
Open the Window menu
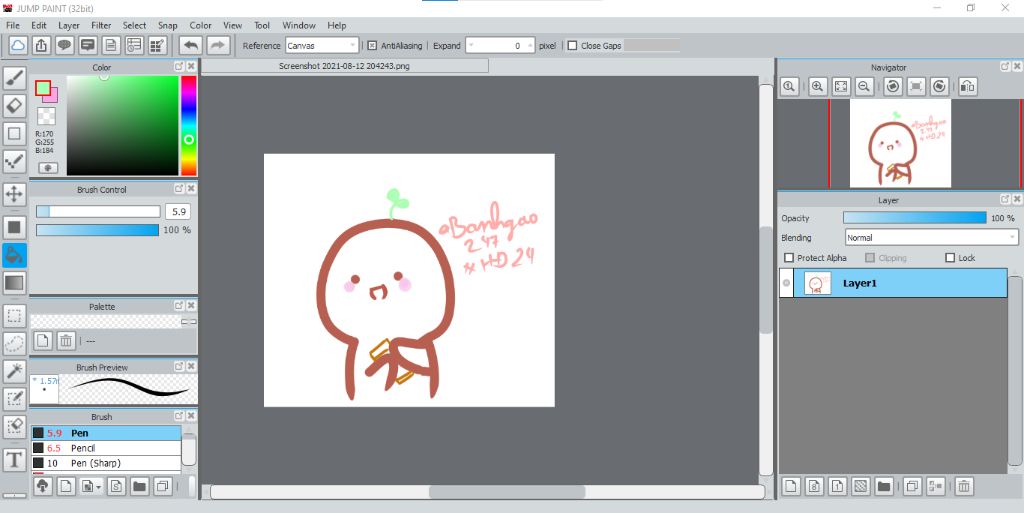tap(299, 25)
